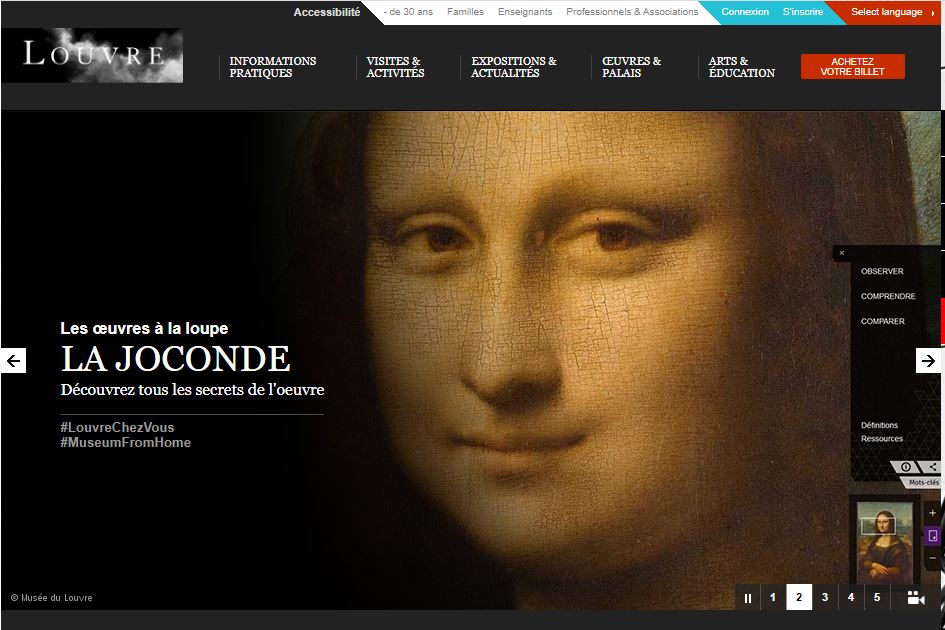Pause the slideshow carousel
945x630 pixels.
(x=747, y=598)
